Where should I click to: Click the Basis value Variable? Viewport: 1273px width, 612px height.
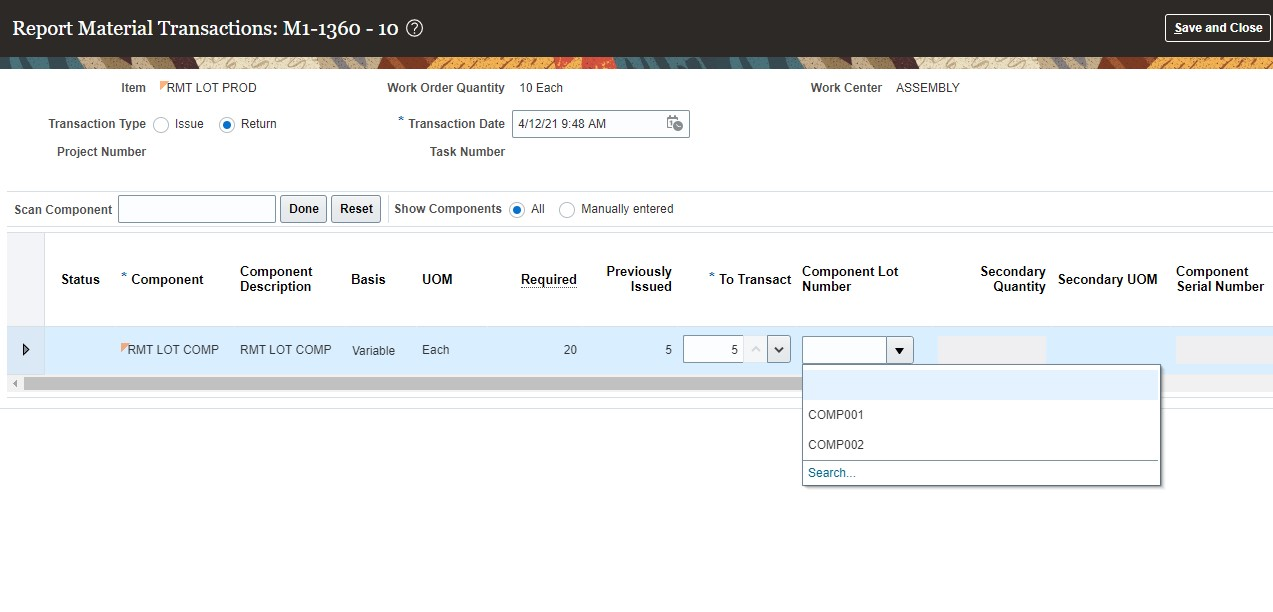[373, 351]
